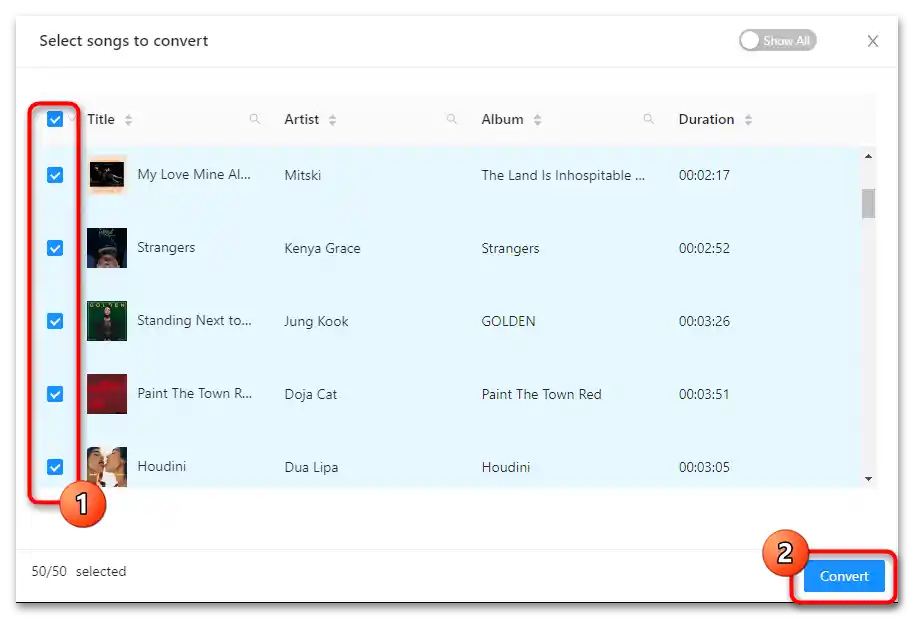Sort songs using Album sort arrows
The height and width of the screenshot is (619, 914).
pos(537,120)
